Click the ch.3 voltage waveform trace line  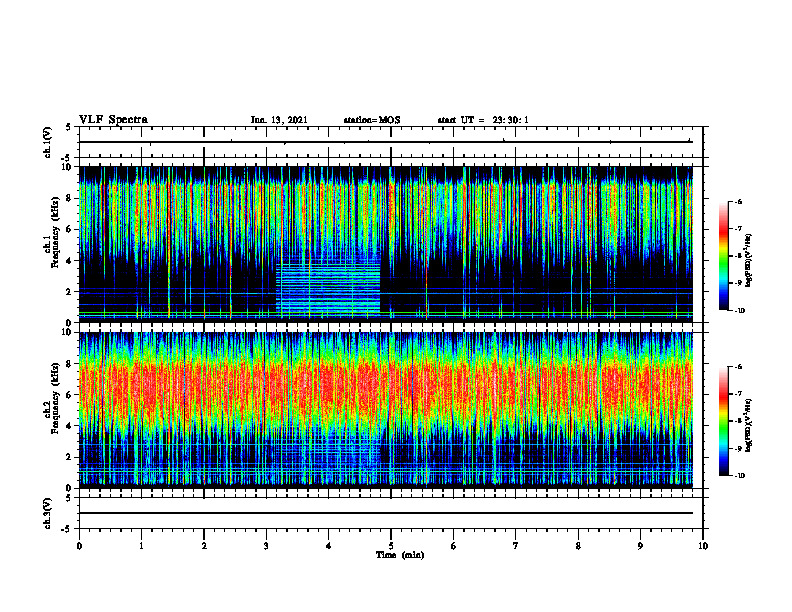click(386, 513)
